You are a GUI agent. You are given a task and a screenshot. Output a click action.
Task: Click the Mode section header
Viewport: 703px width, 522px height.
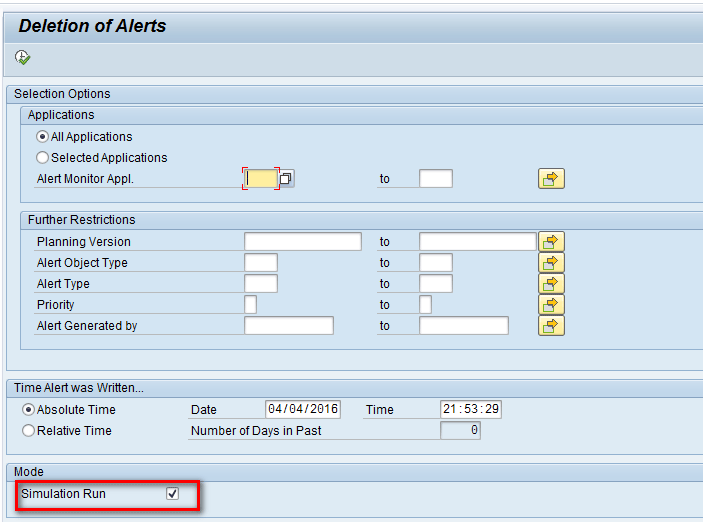click(x=29, y=472)
